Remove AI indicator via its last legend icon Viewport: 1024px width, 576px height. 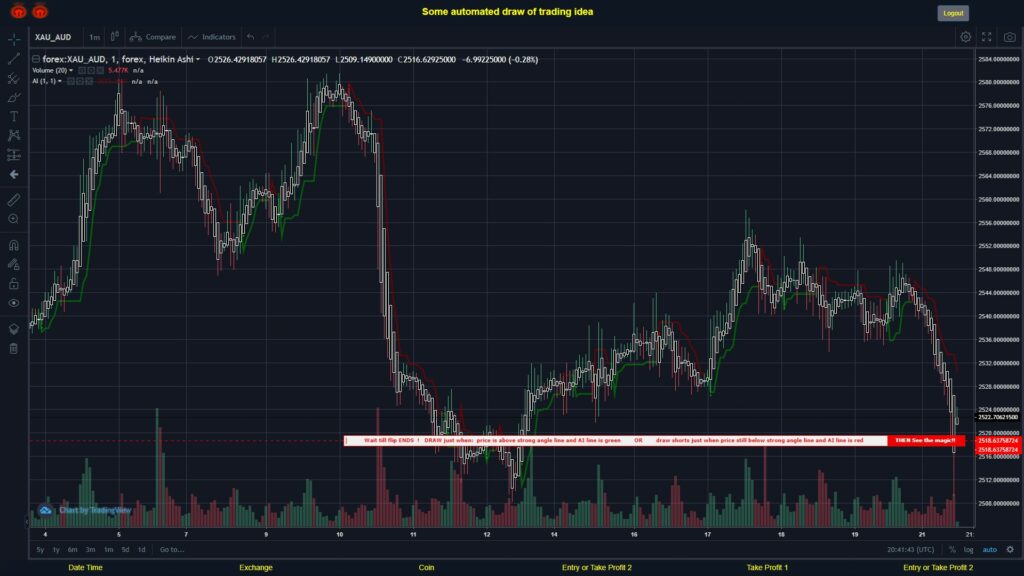point(89,82)
